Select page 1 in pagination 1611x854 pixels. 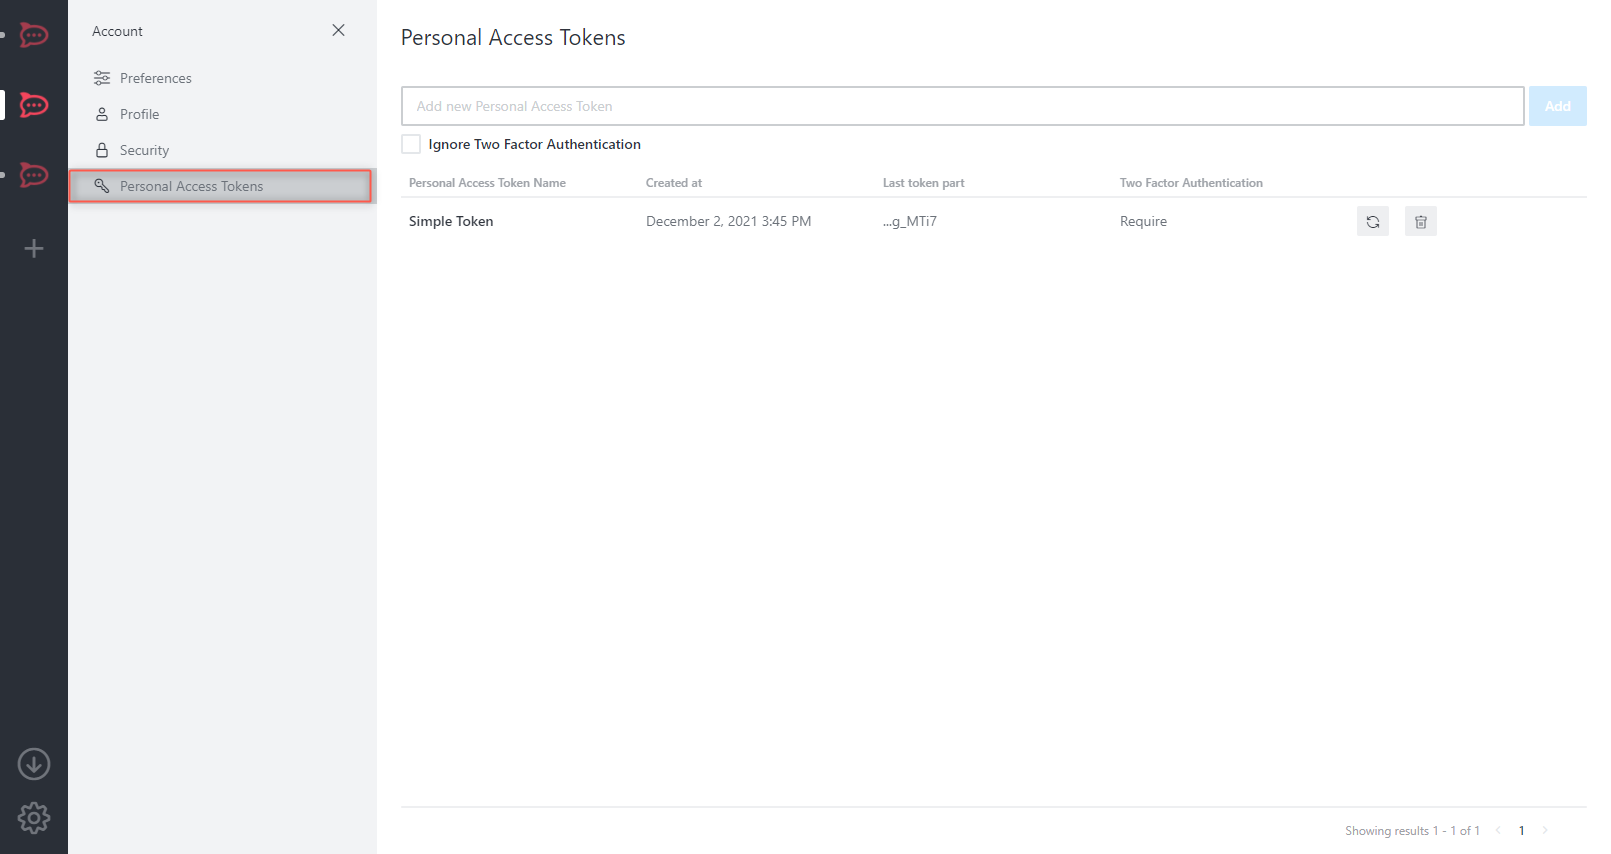(x=1522, y=830)
